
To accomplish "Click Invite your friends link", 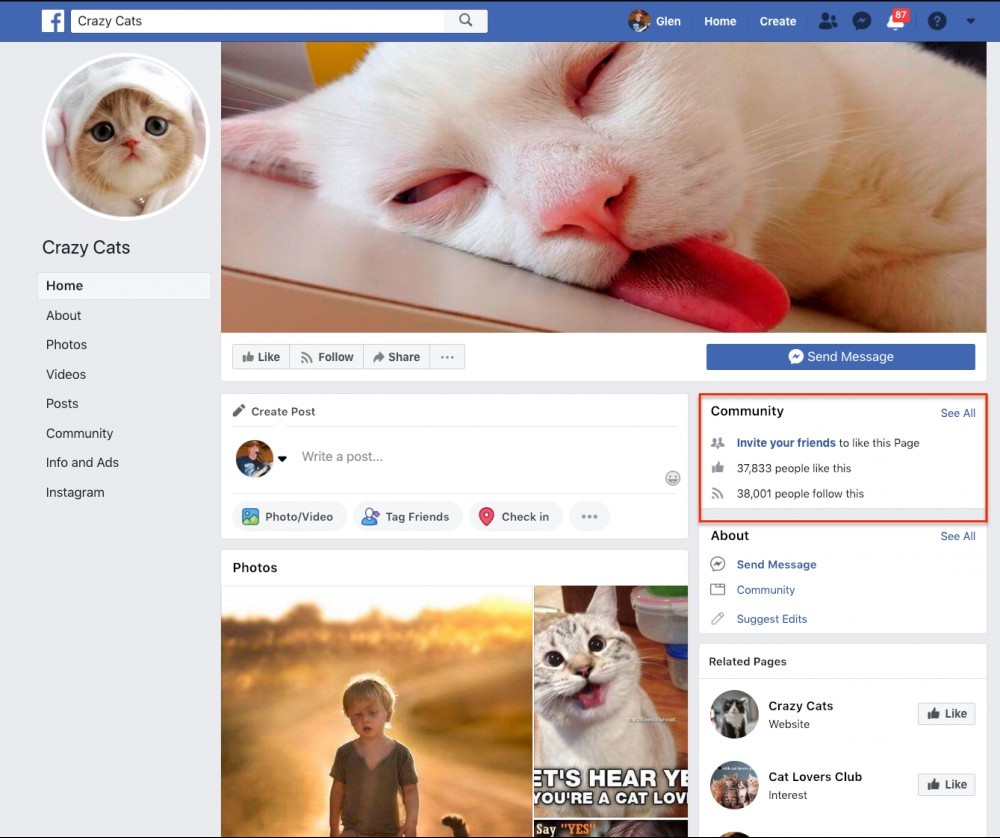I will [x=786, y=443].
